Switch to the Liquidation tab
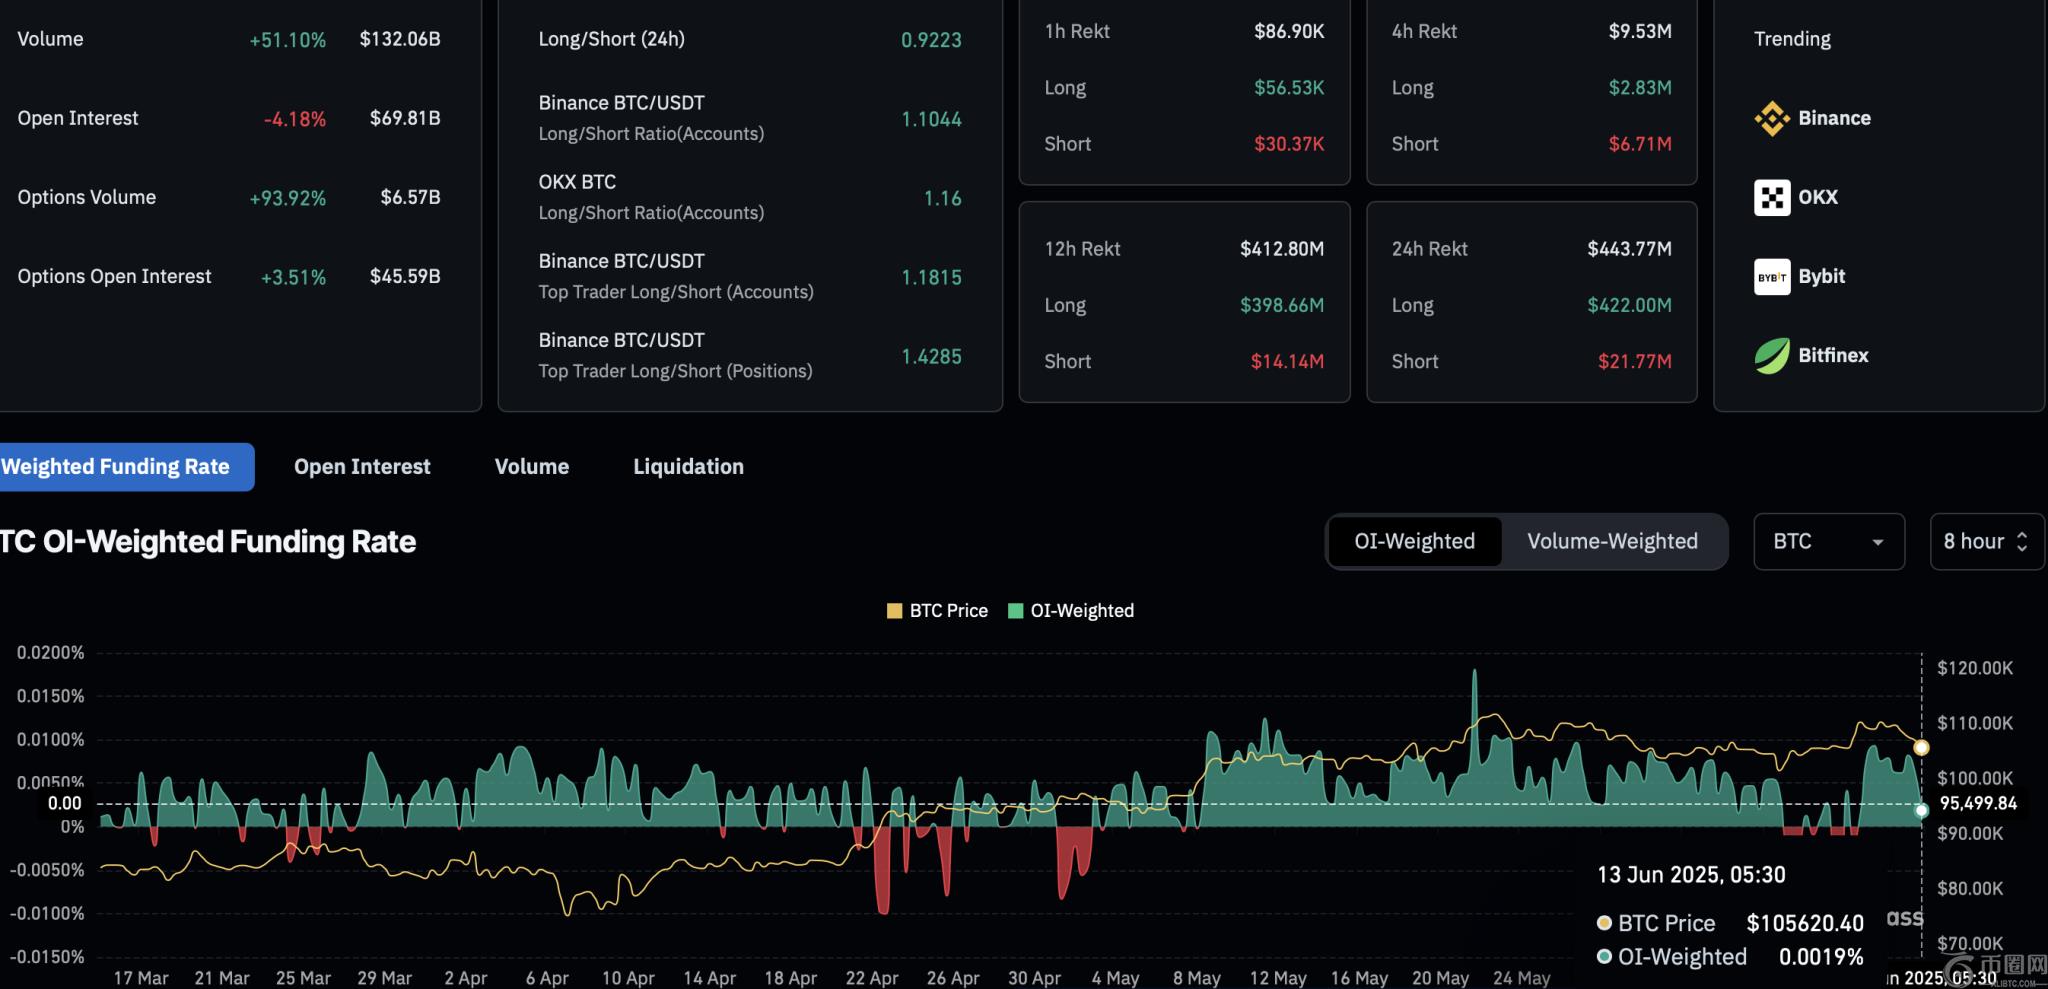Viewport: 2048px width, 989px height. click(x=688, y=467)
